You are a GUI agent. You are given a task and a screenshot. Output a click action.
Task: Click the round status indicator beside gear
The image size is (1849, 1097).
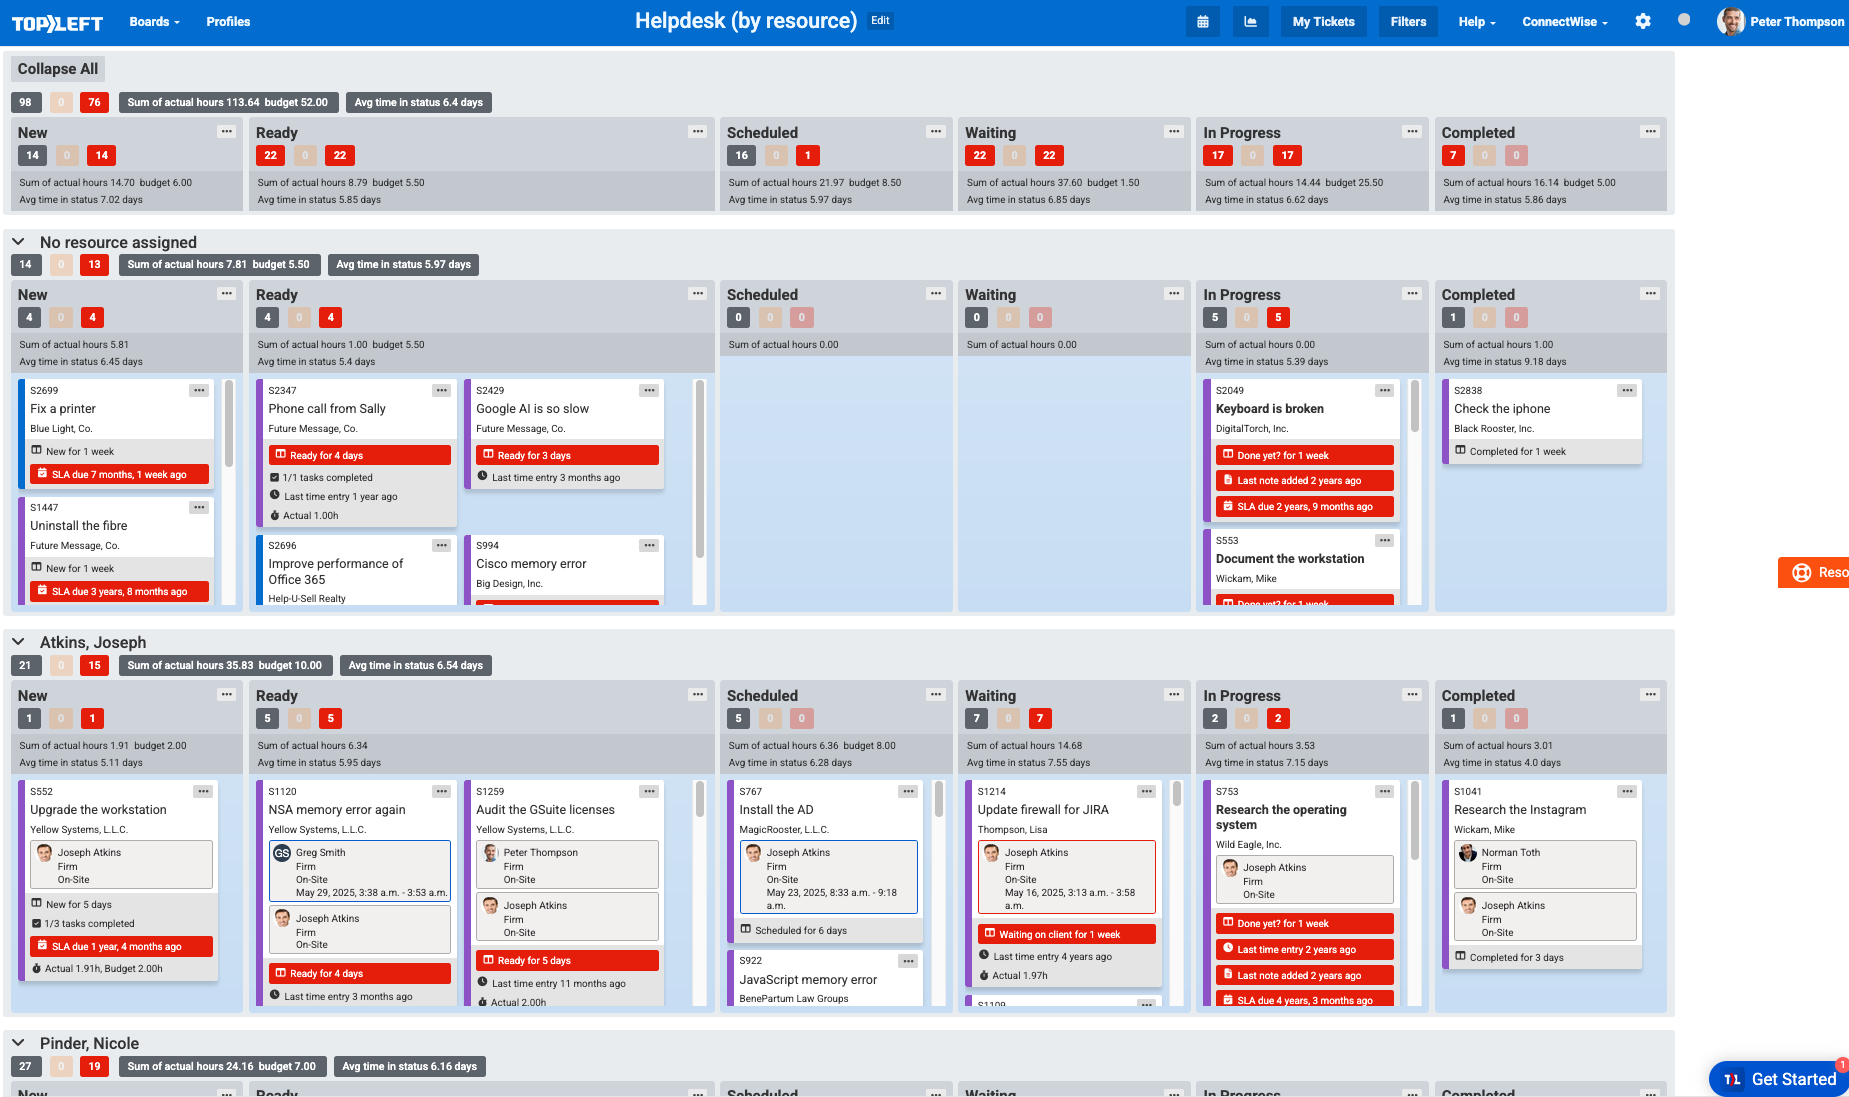[x=1684, y=19]
